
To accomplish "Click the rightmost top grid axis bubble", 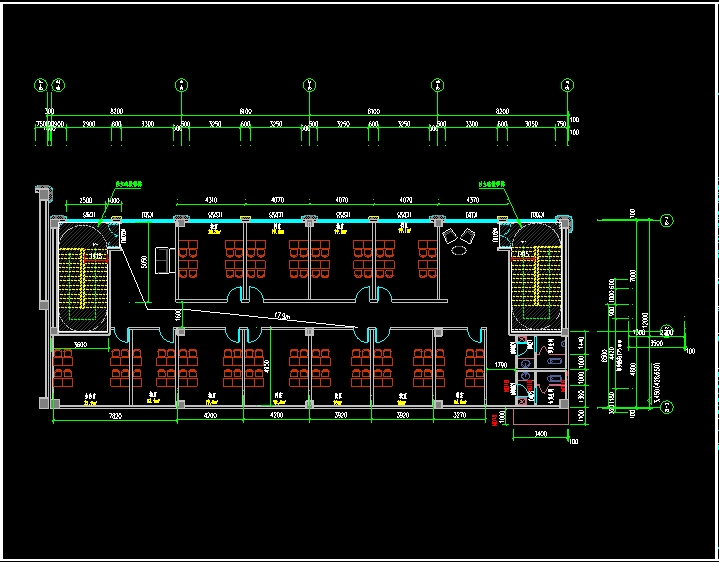I will coord(568,85).
